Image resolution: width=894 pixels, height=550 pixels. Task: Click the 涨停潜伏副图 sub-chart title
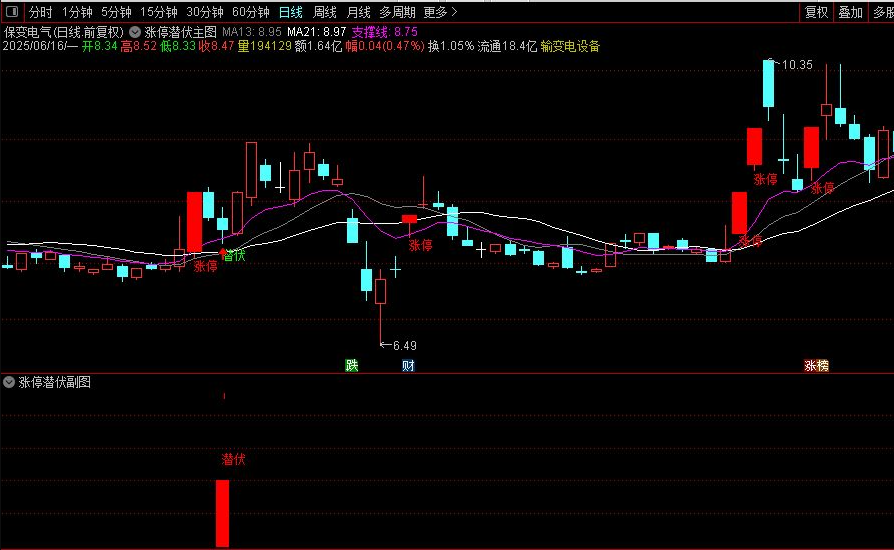pos(55,382)
